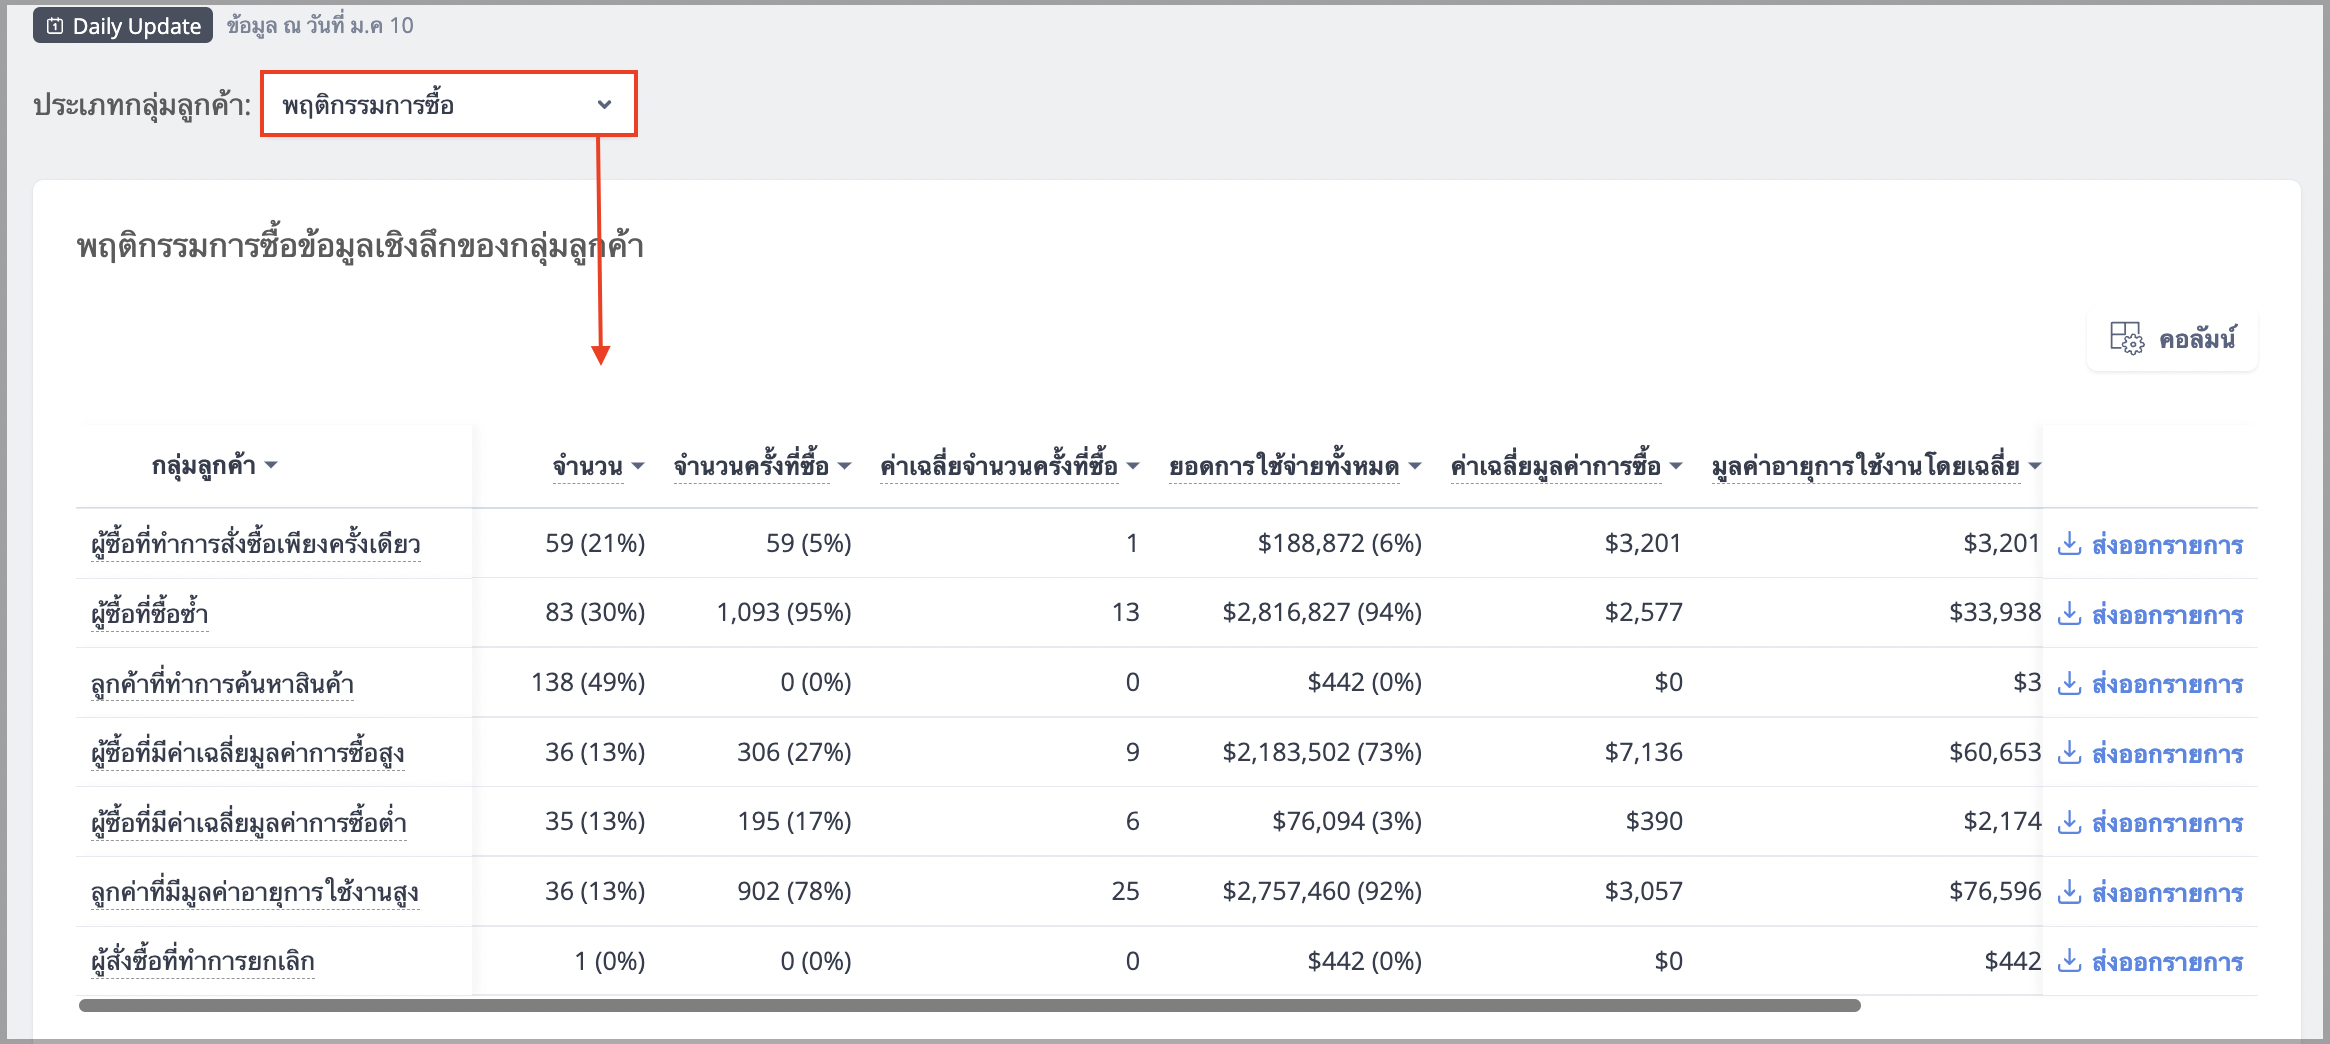Click the ผู้ซื้อที่ซื้อซ้ำ segment name
This screenshot has width=2330, height=1044.
149,613
